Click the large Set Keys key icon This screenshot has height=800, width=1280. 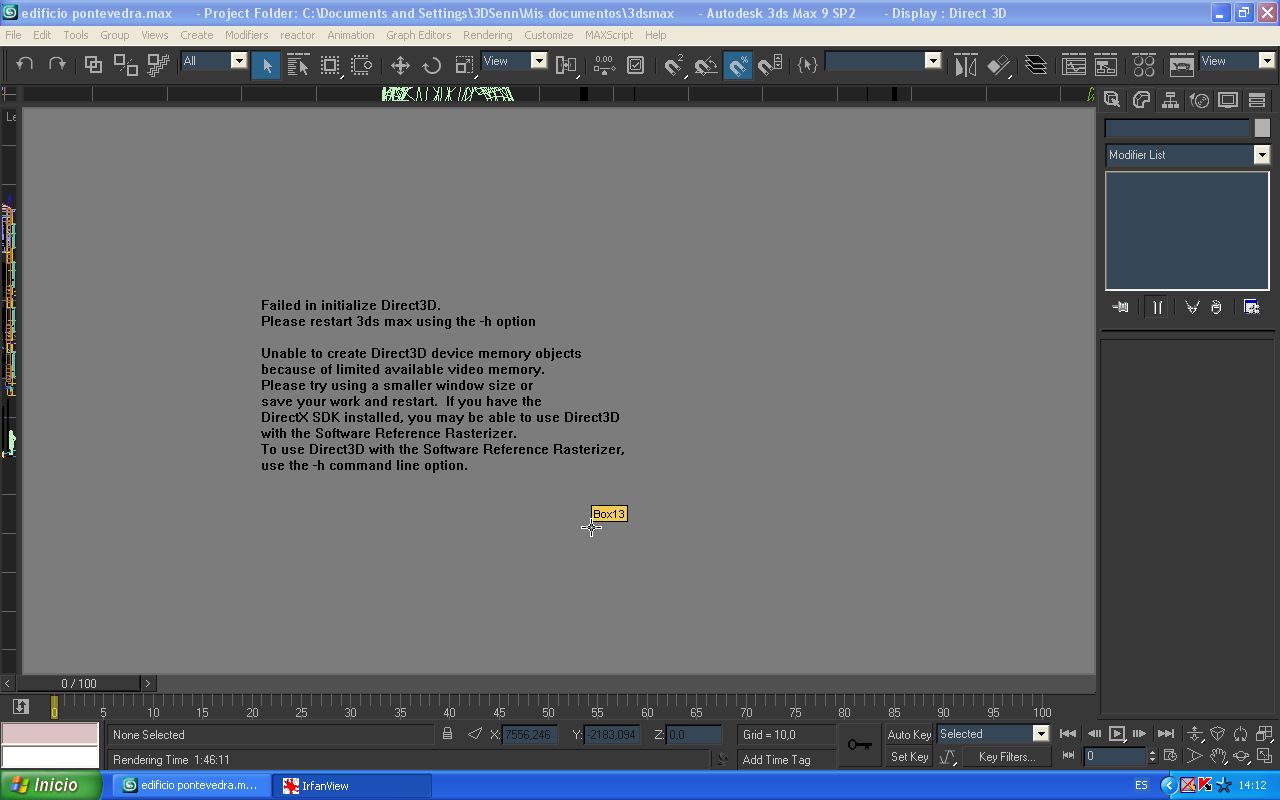[x=859, y=745]
